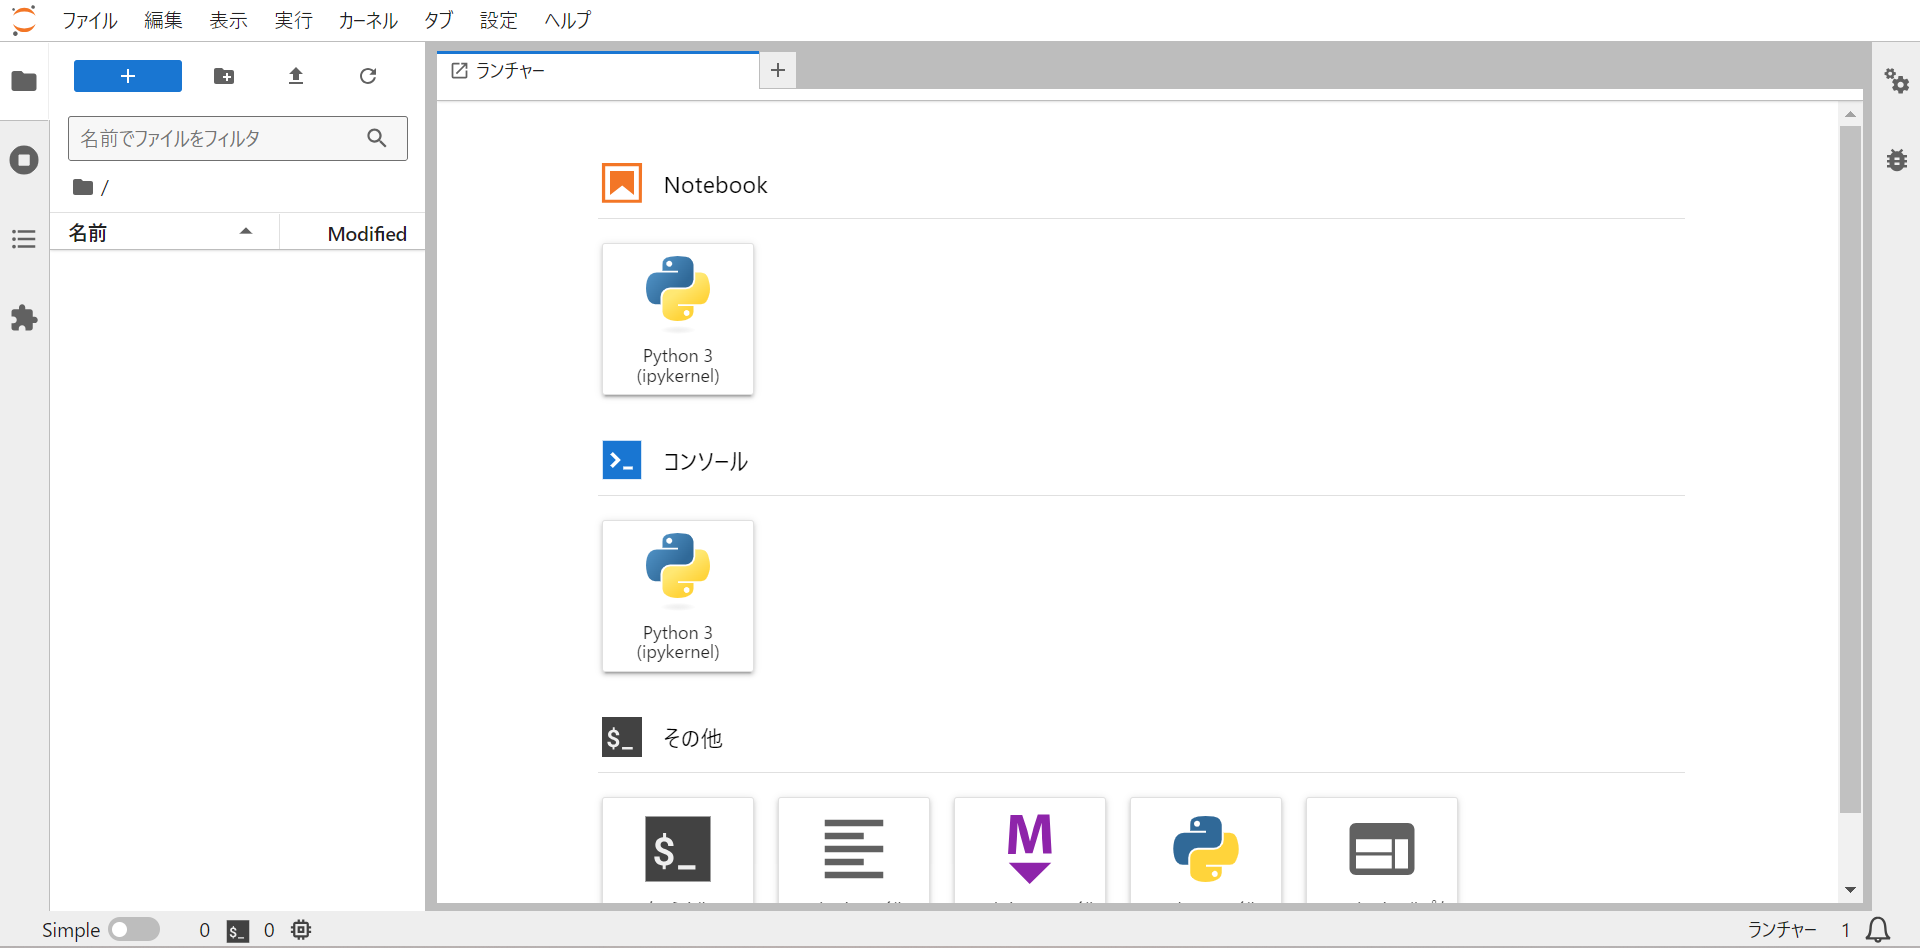The width and height of the screenshot is (1920, 948).
Task: Open the debugger bug icon
Action: [1896, 160]
